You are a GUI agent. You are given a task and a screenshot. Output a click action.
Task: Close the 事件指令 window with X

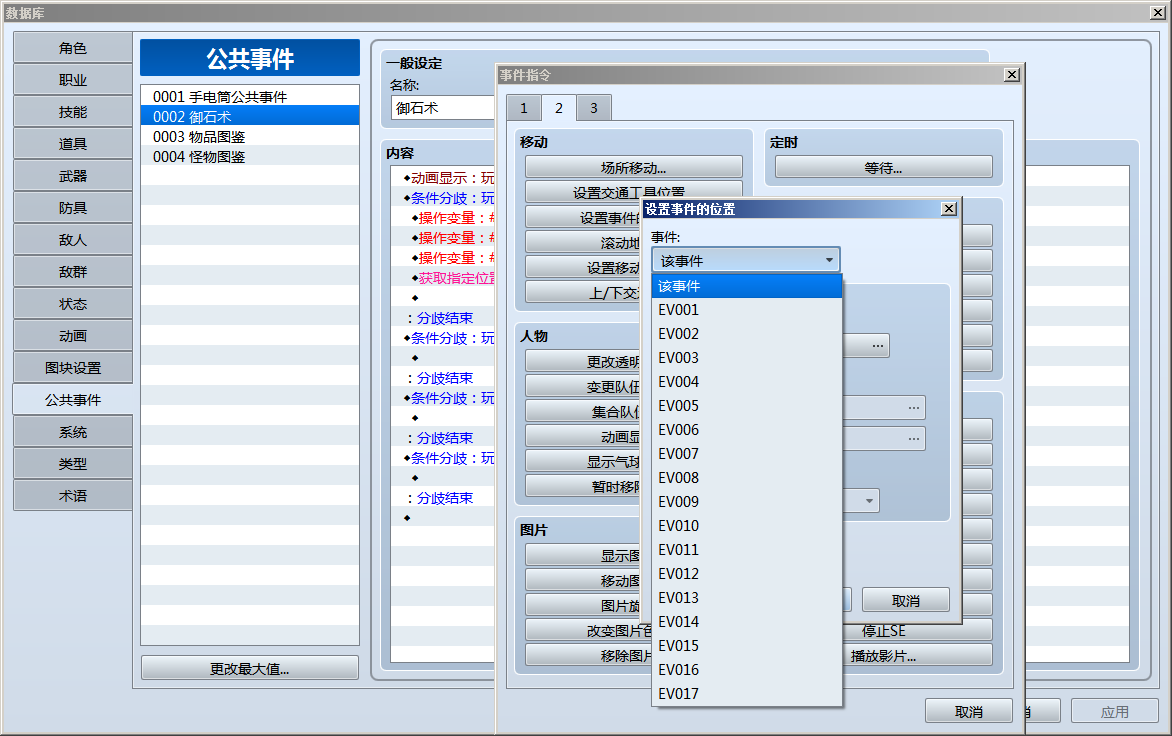coord(1011,75)
